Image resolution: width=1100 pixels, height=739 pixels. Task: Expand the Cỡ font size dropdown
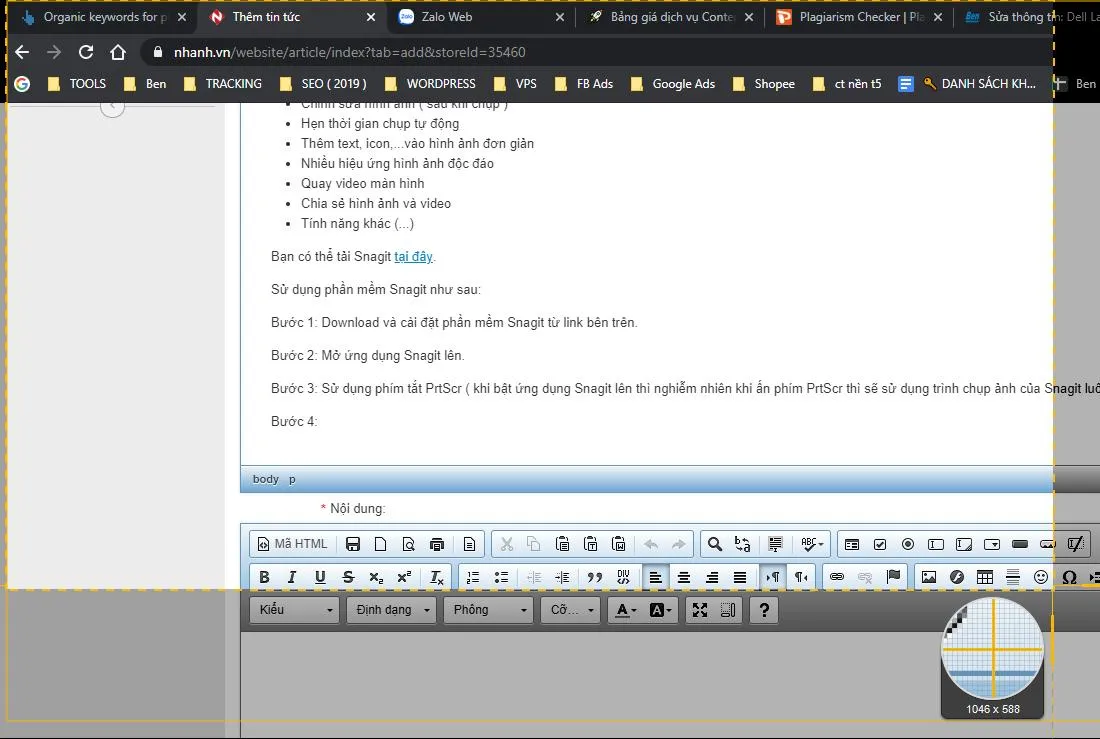coord(569,609)
